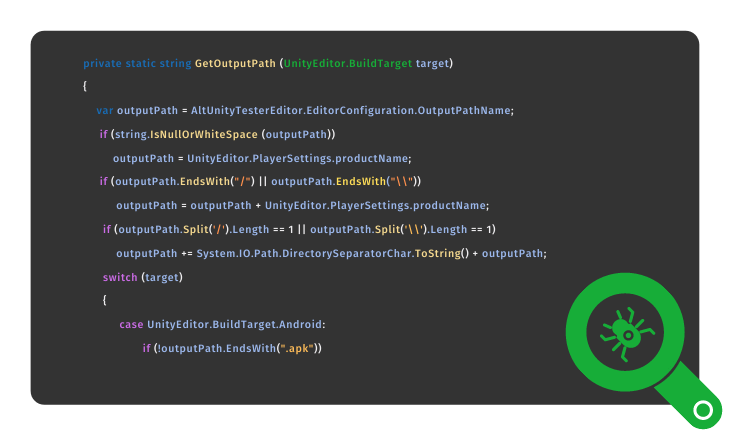Click the 'switch' keyword
The image size is (730, 435).
point(120,277)
